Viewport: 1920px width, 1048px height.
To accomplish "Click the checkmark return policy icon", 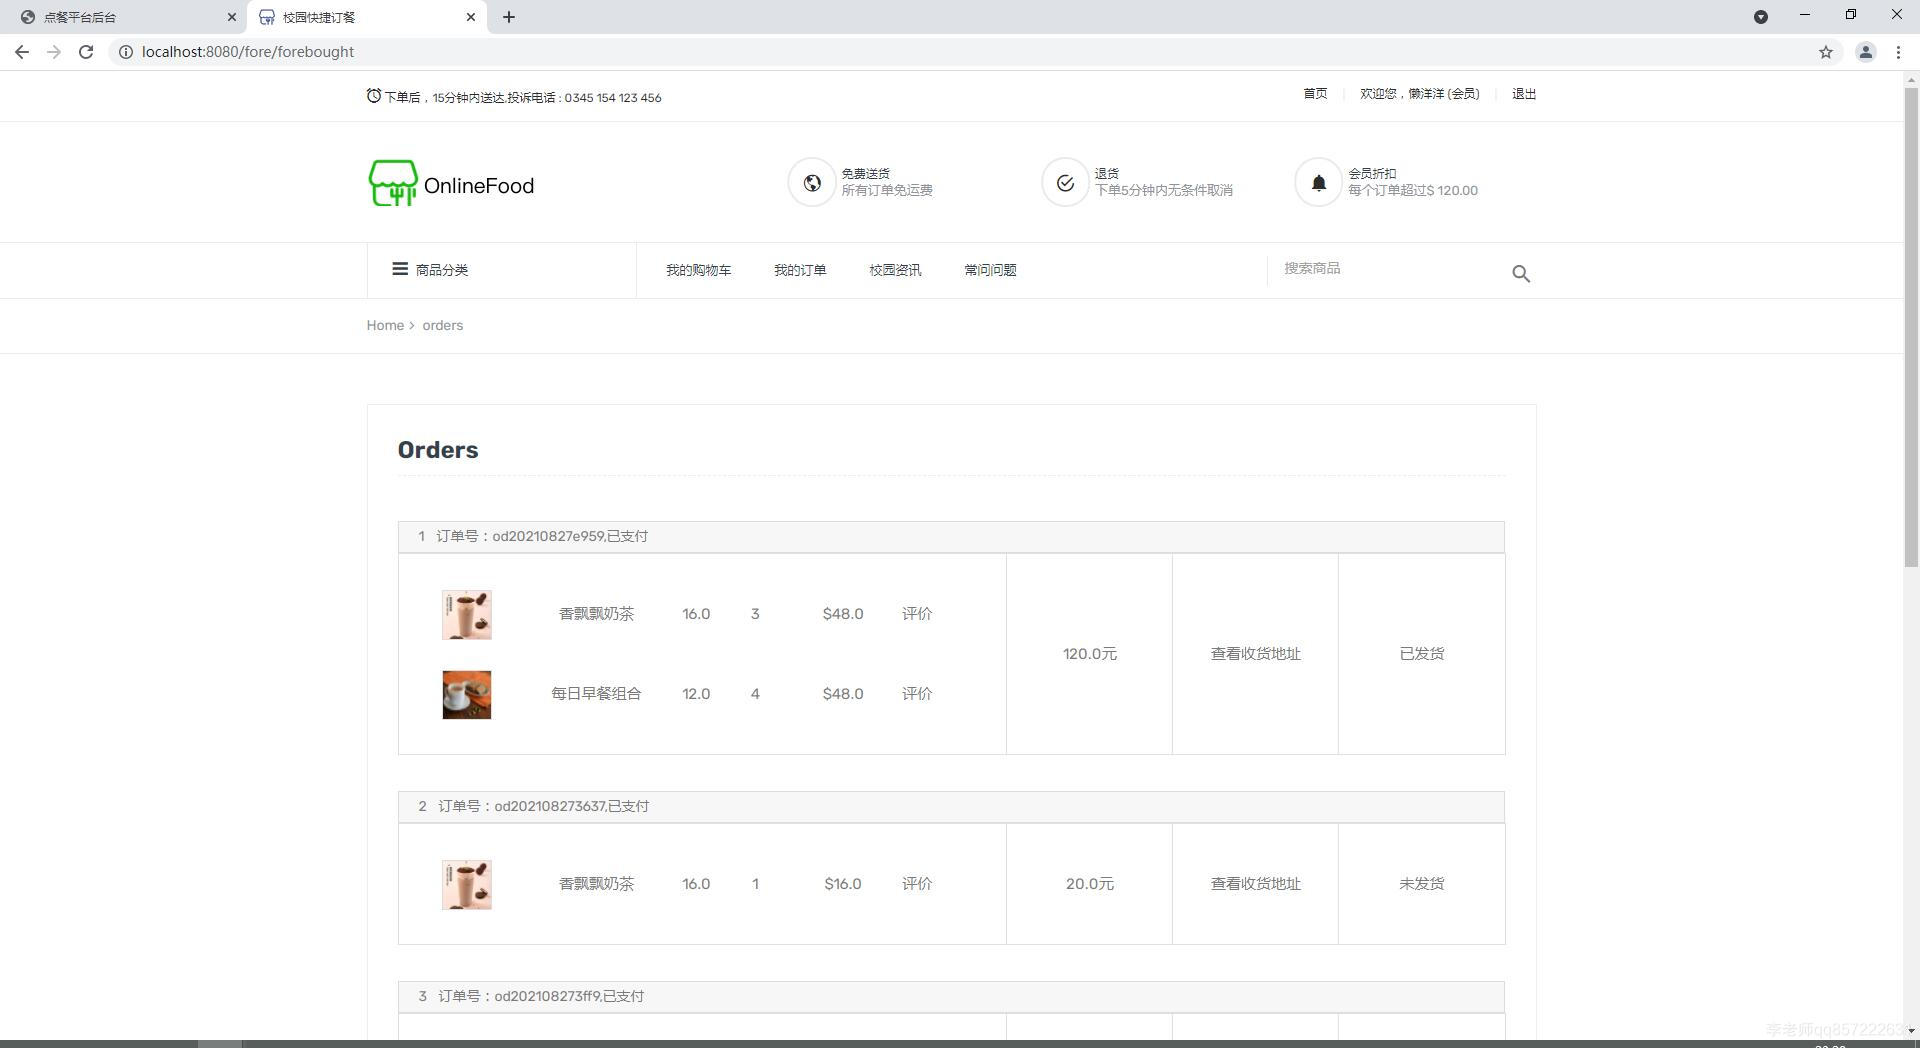I will click(1065, 183).
